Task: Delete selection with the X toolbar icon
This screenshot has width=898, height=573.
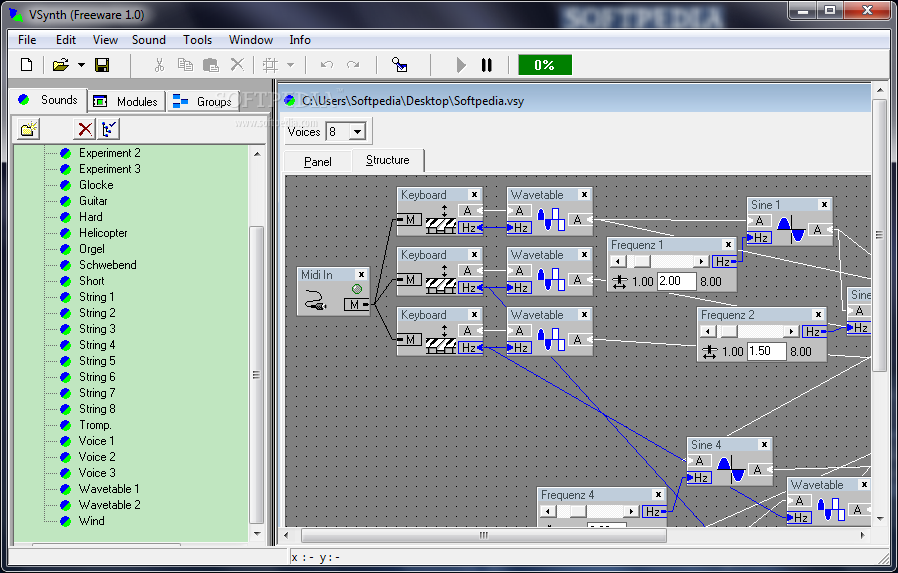Action: pyautogui.click(x=237, y=65)
